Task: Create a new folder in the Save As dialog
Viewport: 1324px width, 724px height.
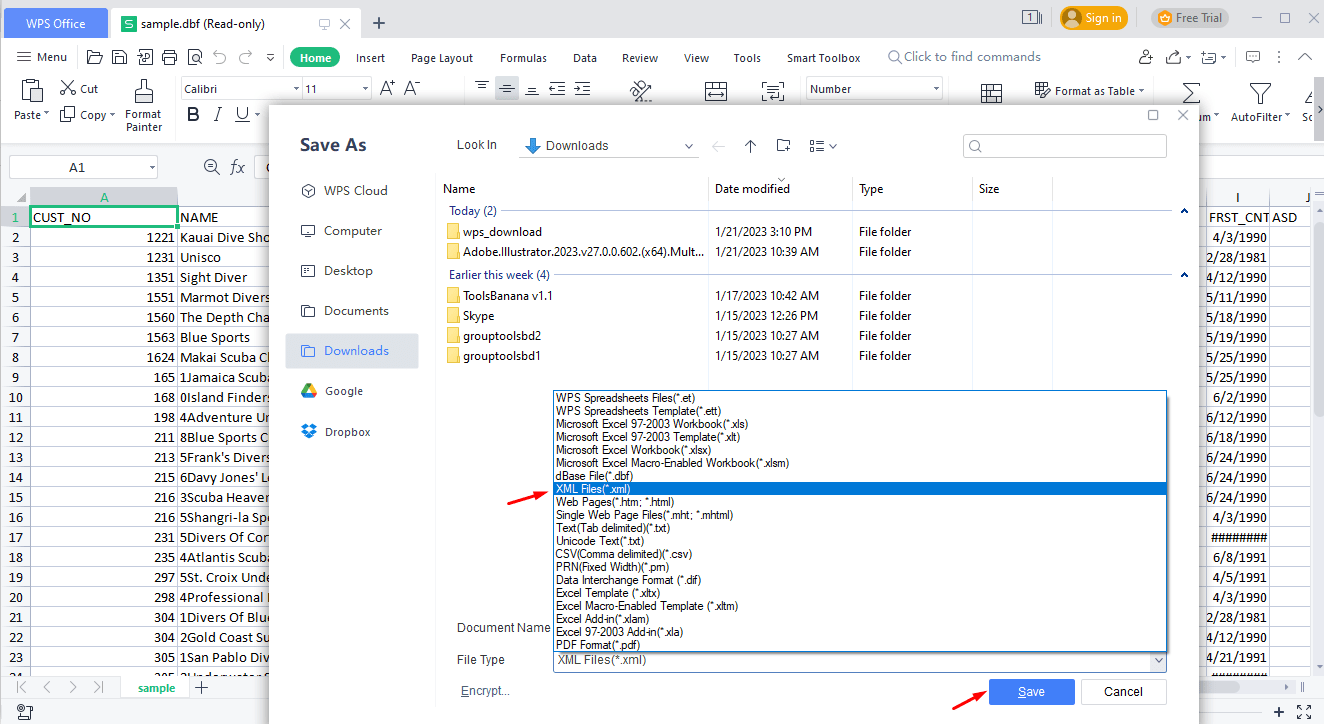Action: tap(783, 146)
